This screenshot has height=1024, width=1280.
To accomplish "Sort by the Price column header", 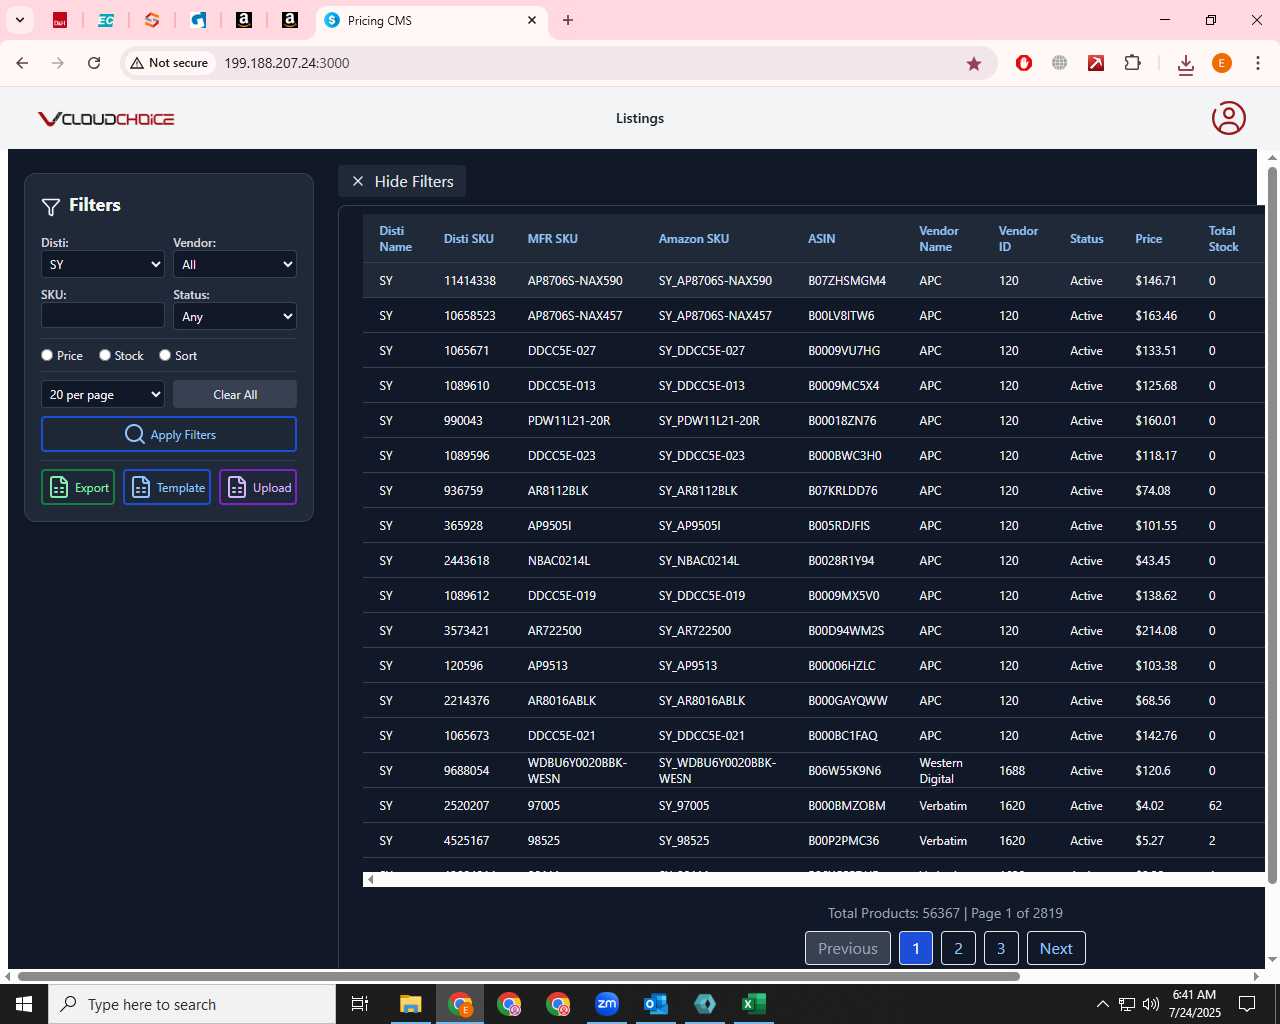I will point(1148,239).
